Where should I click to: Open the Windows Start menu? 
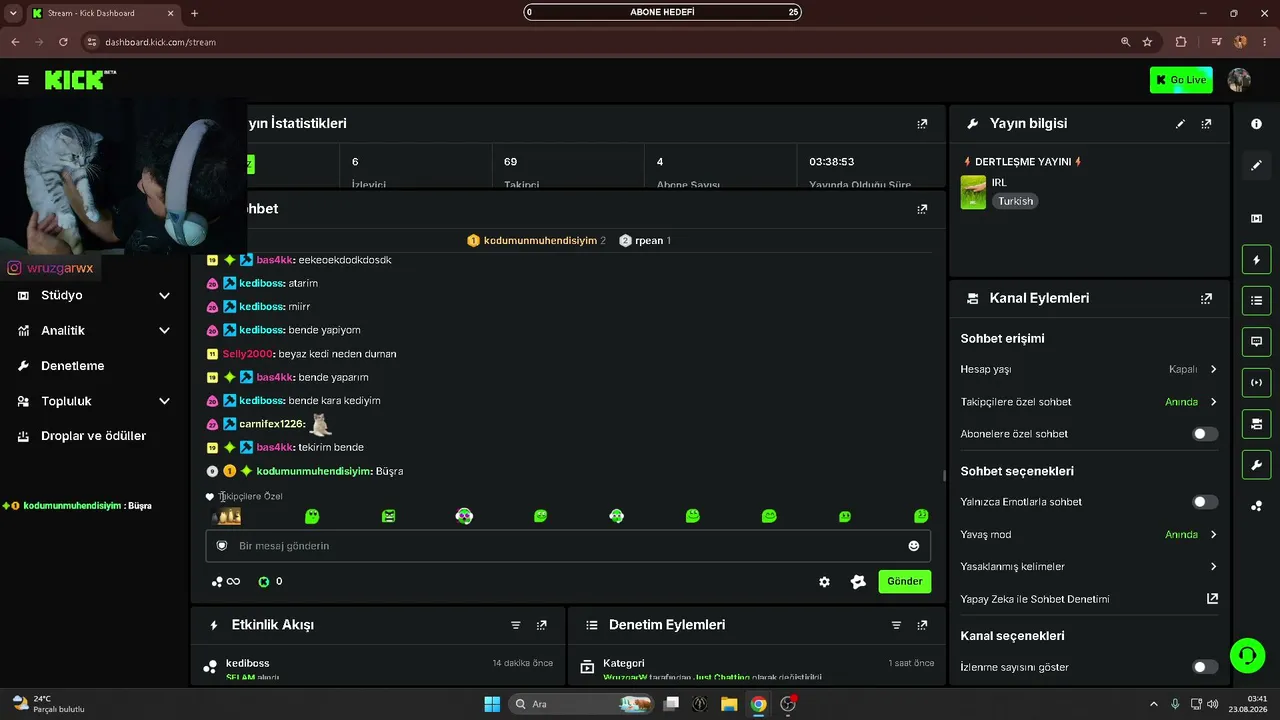492,704
